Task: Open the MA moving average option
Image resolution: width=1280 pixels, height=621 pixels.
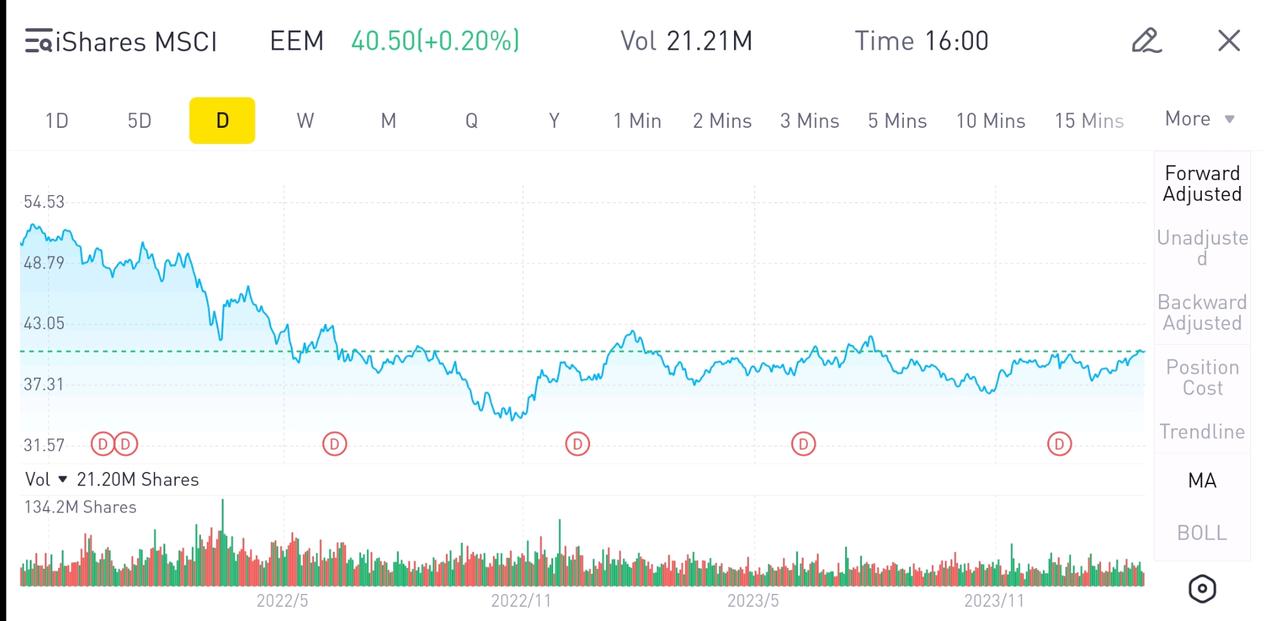Action: point(1201,480)
